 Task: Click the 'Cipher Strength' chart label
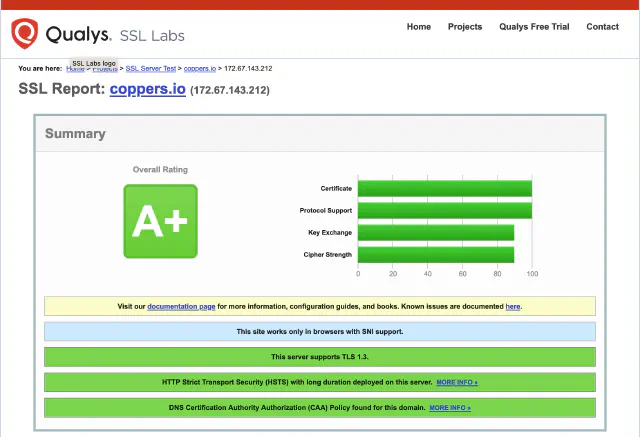pyautogui.click(x=327, y=255)
